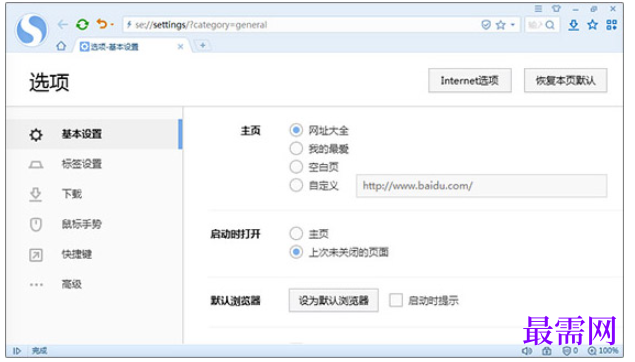Click the address bar URL field
Image resolution: width=635 pixels, height=362 pixels.
tap(300, 25)
